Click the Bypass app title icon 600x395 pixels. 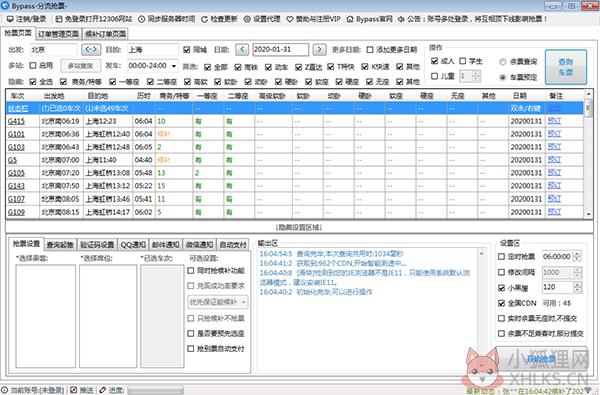click(x=5, y=5)
